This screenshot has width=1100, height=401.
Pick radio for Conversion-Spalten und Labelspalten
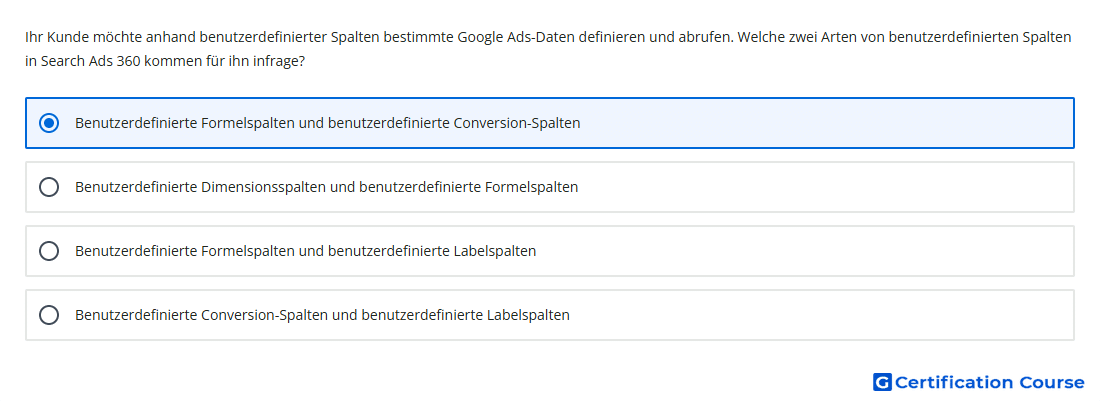click(x=49, y=315)
